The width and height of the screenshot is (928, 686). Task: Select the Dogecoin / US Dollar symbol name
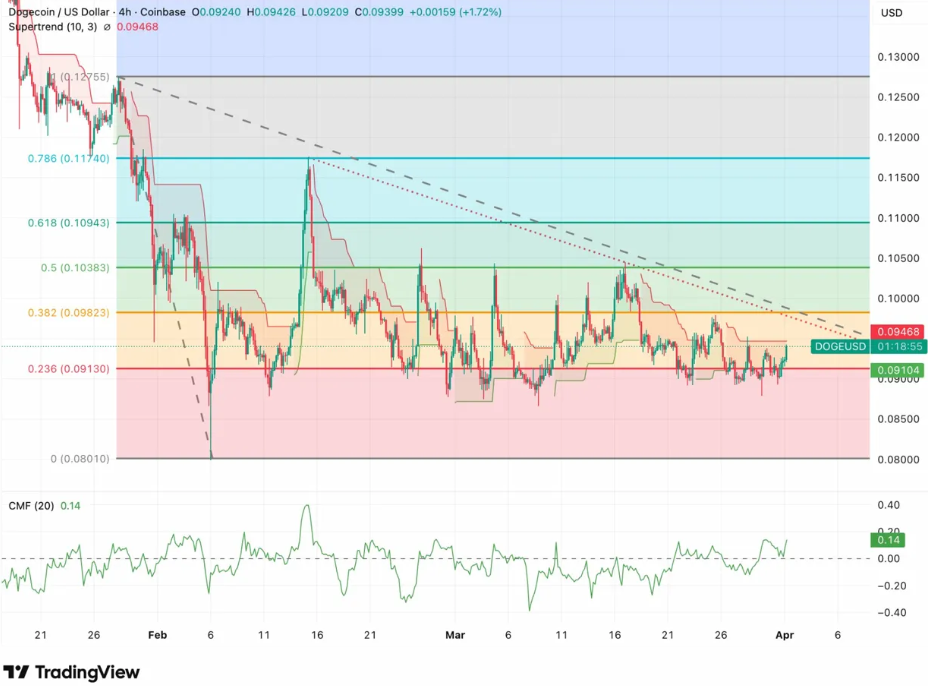click(x=60, y=11)
